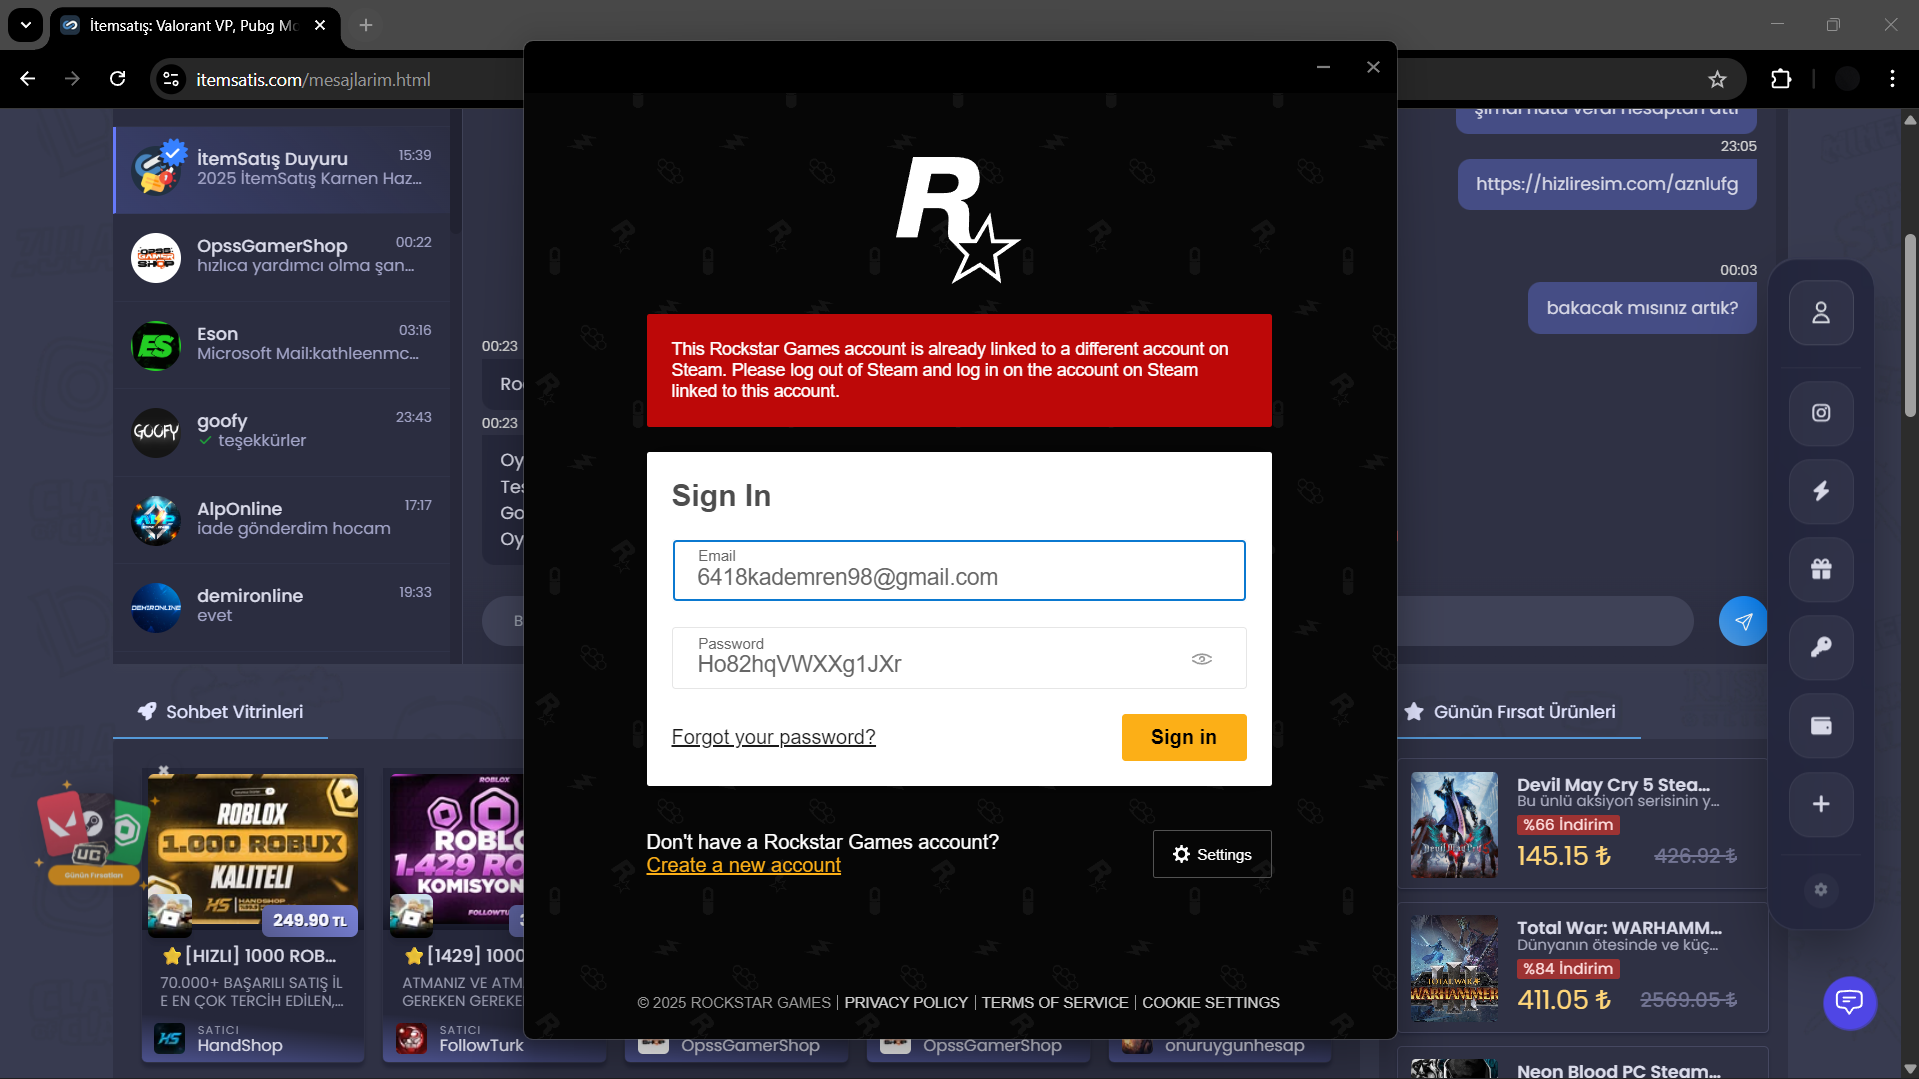Screen dimensions: 1919x1079
Task: Focus the Email input field
Action: click(959, 571)
